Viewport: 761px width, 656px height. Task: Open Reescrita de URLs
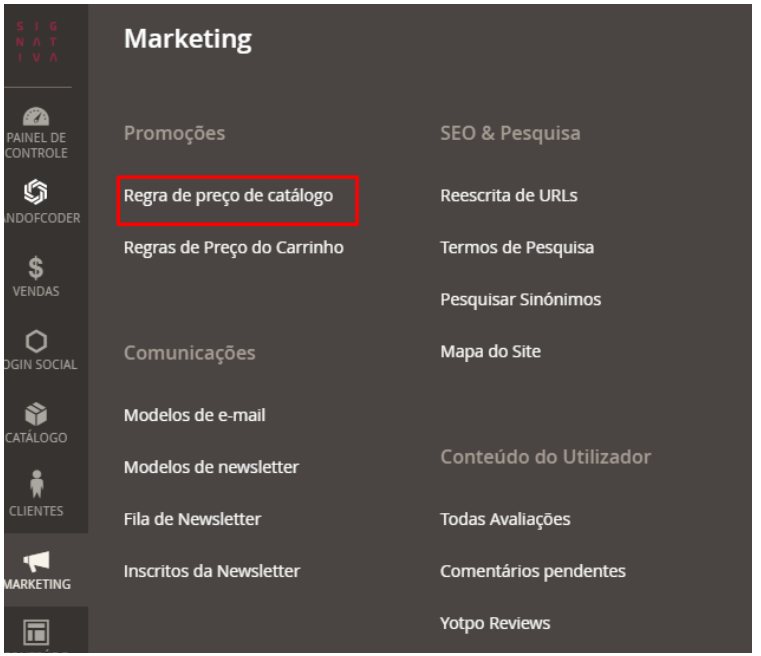pos(508,195)
